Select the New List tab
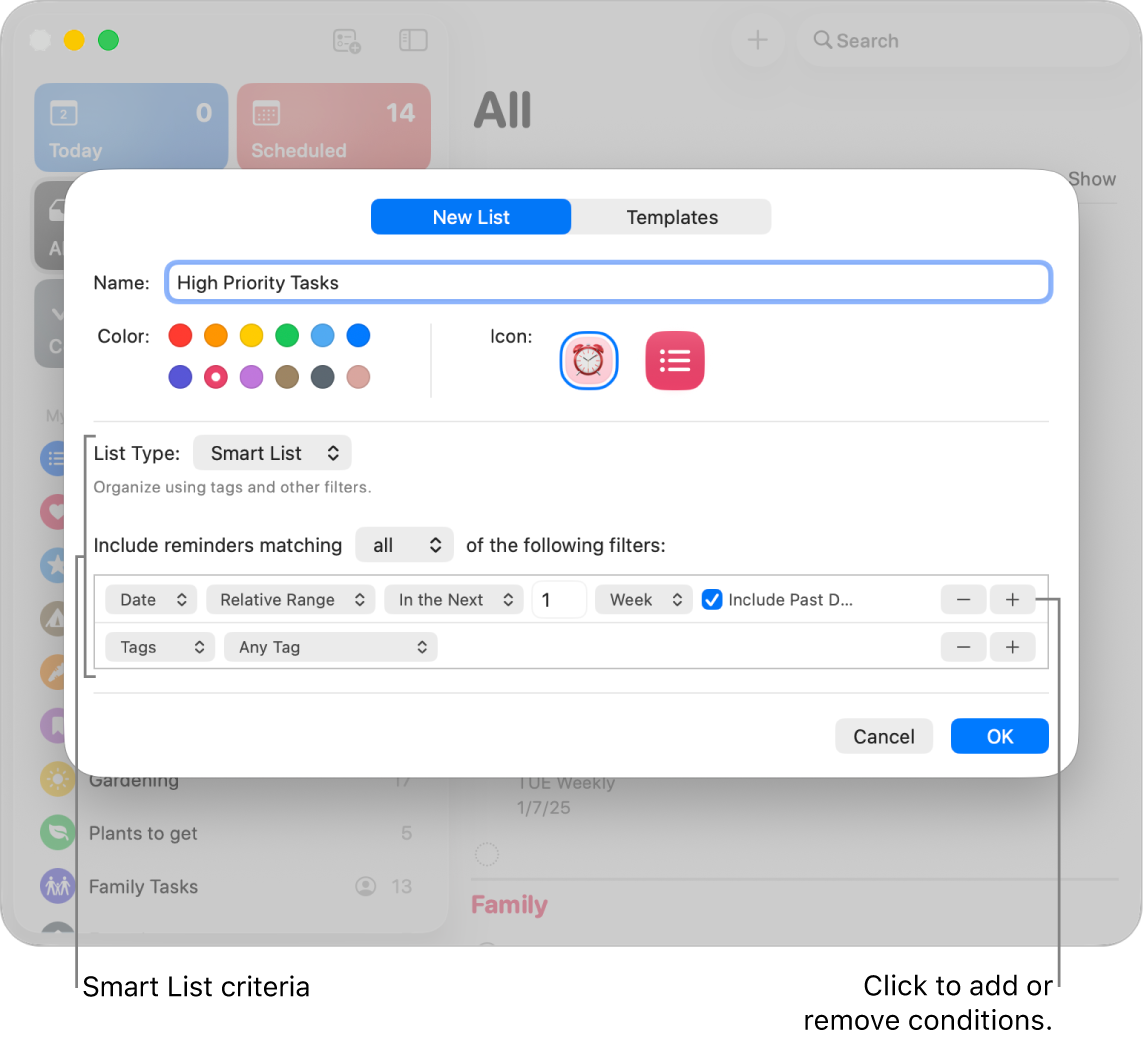The height and width of the screenshot is (1040, 1144). click(470, 216)
